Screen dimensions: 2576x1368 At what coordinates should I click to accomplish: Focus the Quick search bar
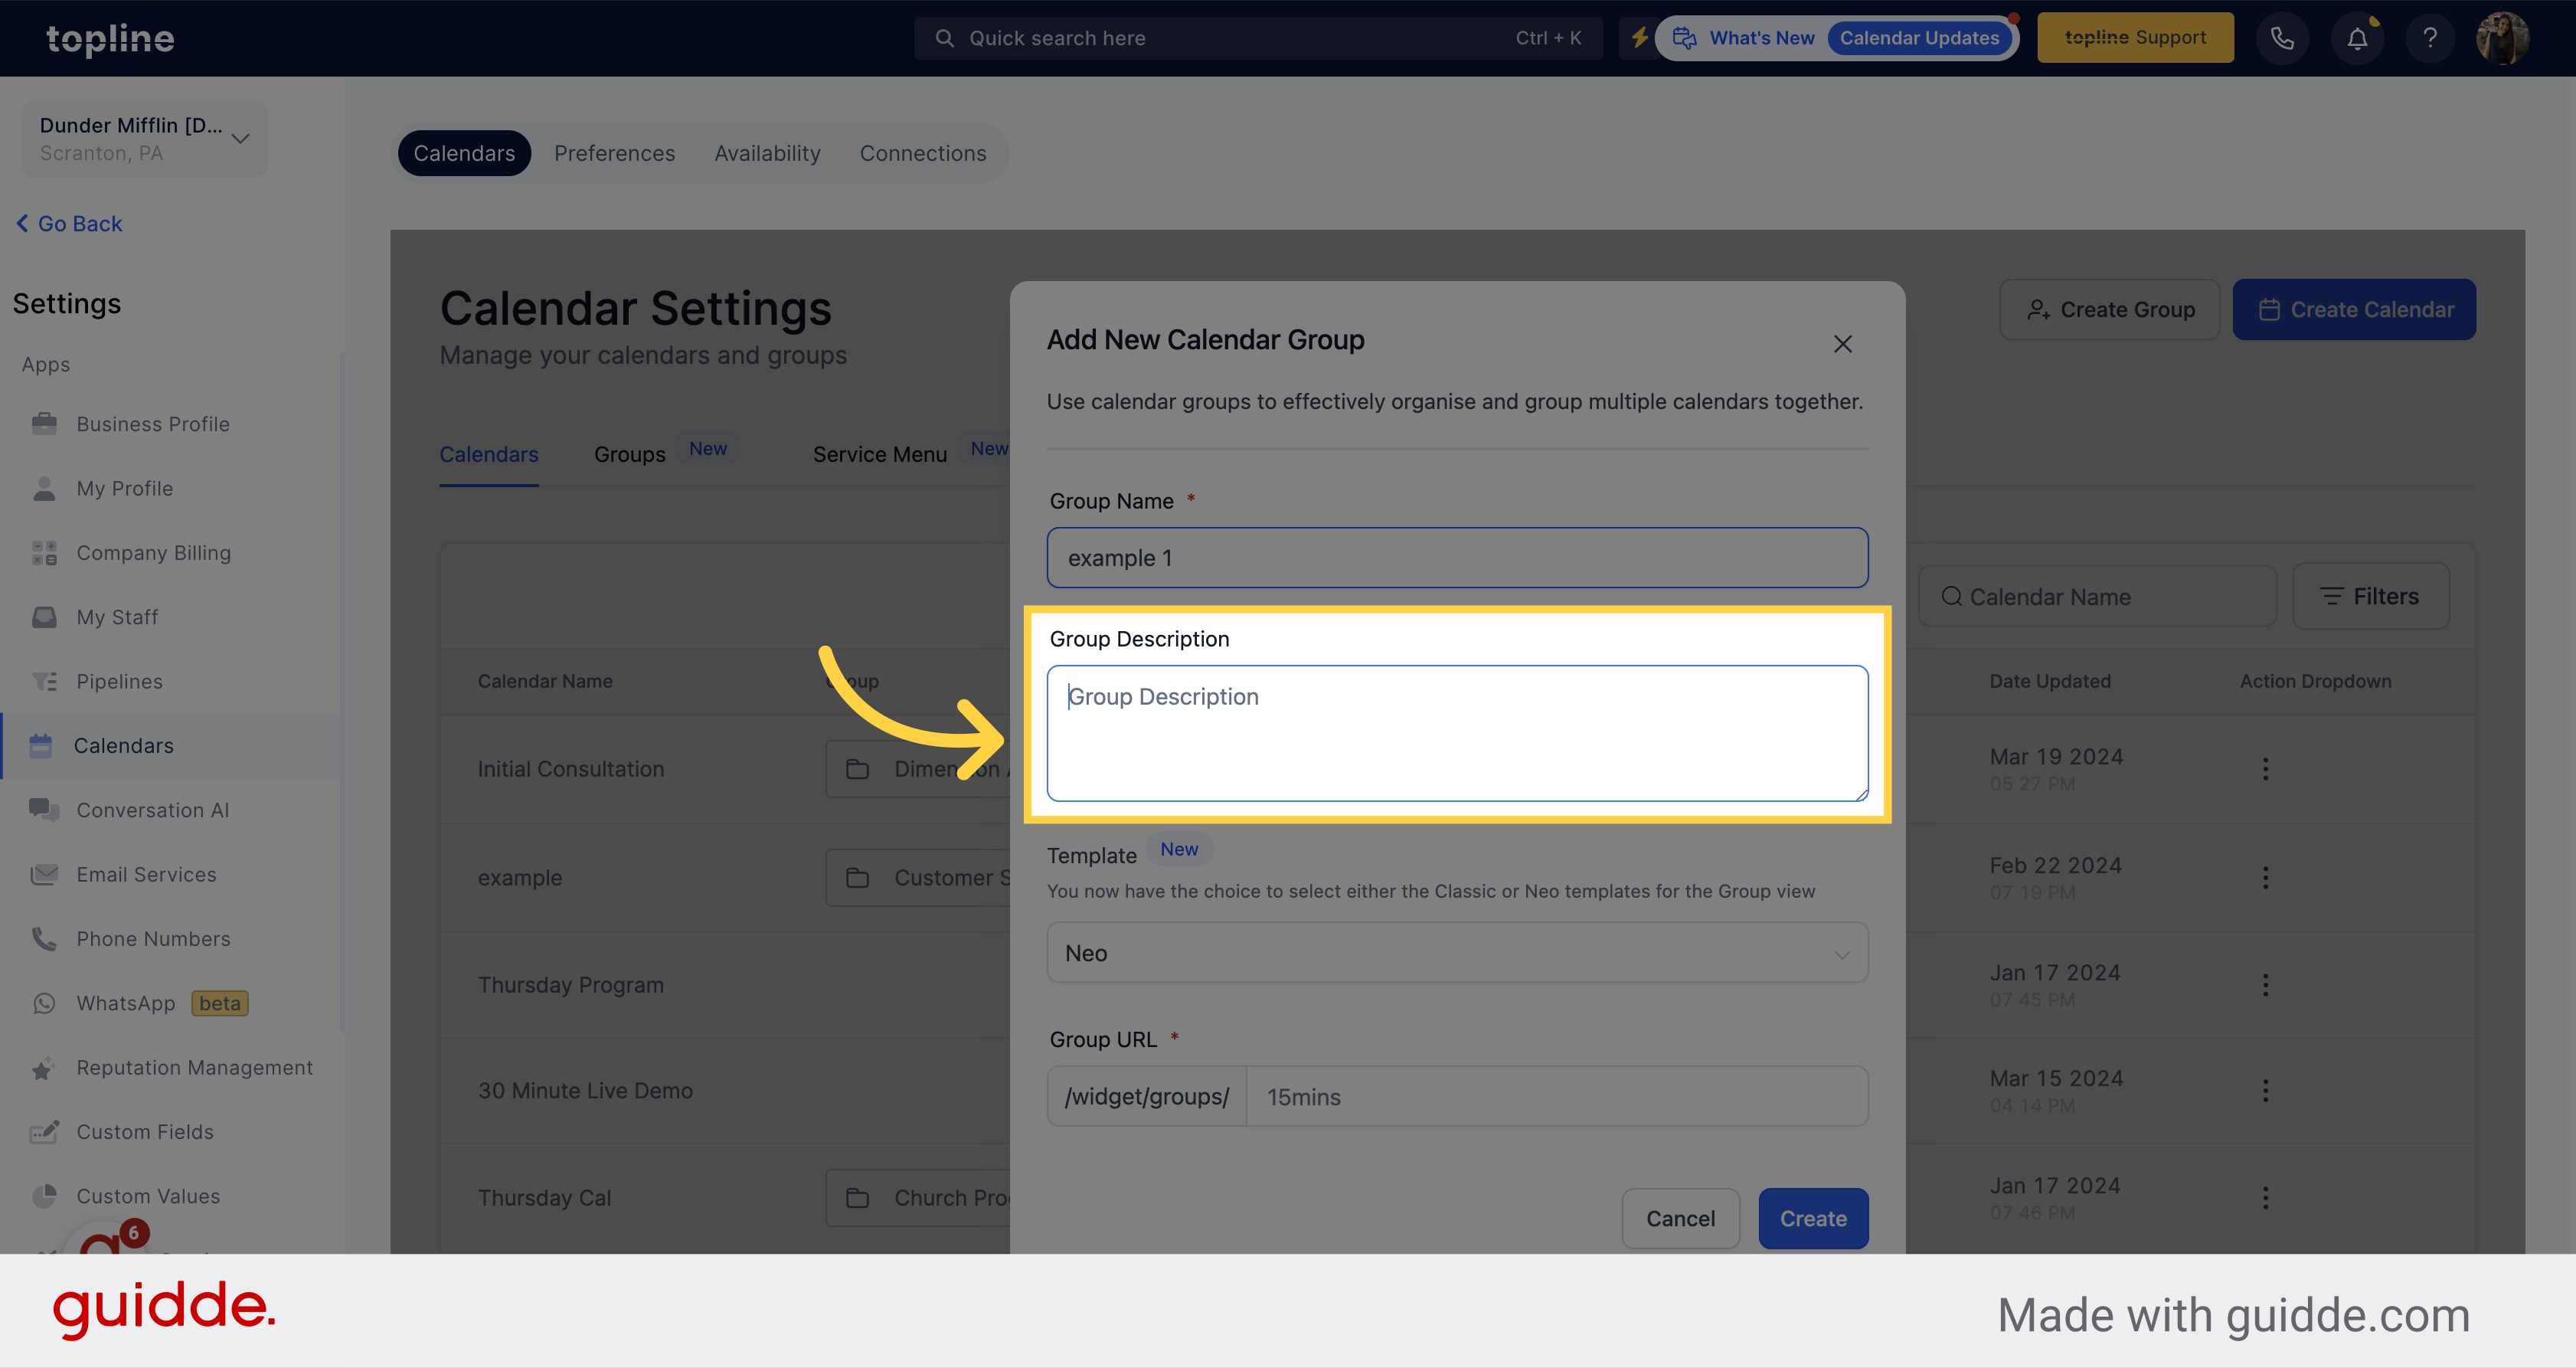[1258, 38]
